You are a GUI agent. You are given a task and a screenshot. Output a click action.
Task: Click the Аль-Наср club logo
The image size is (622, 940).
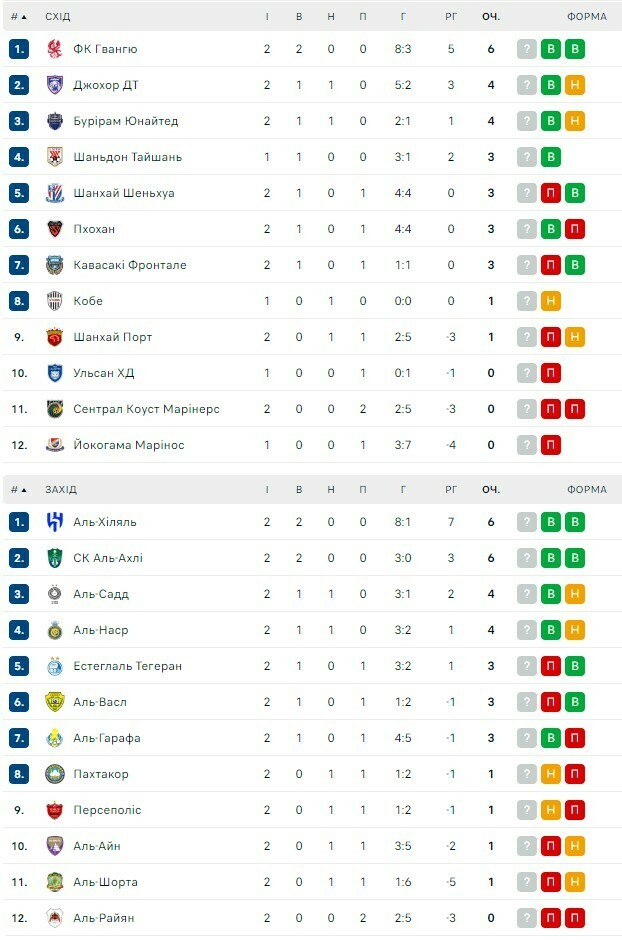coord(55,630)
